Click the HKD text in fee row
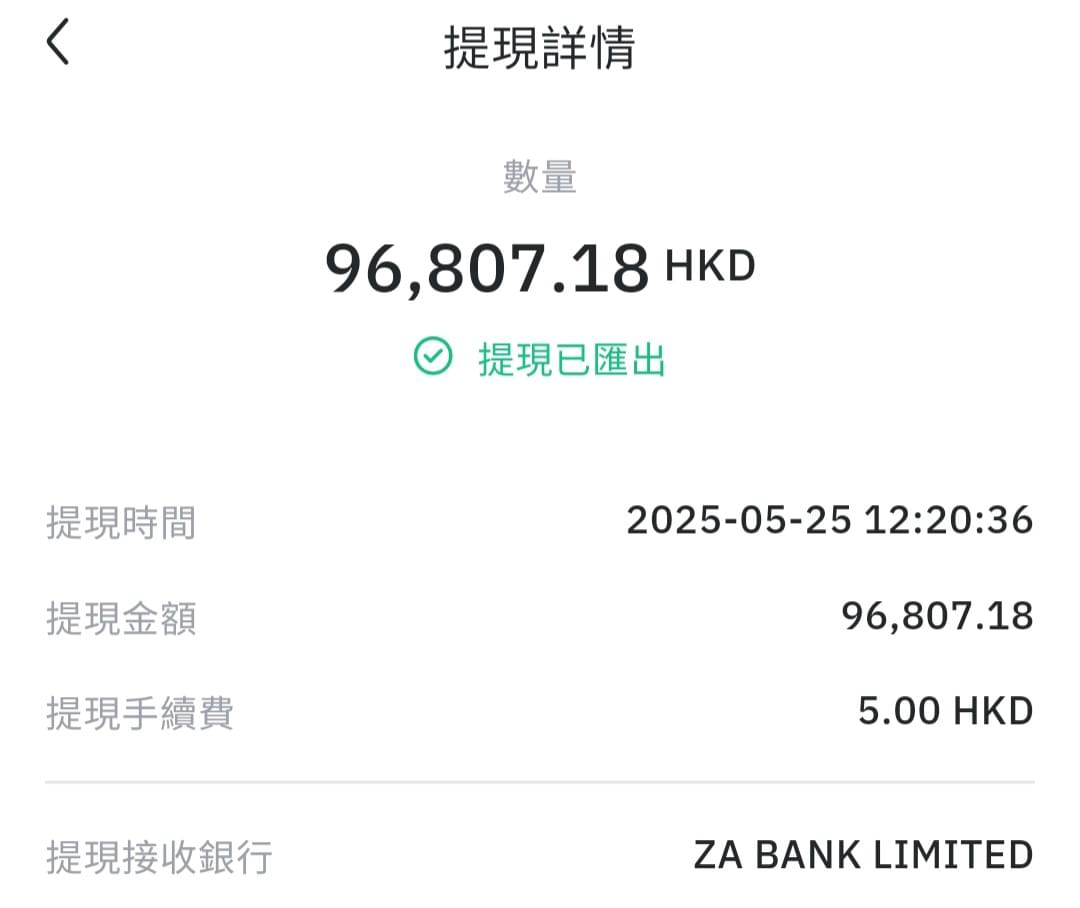This screenshot has width=1080, height=908. coord(993,711)
